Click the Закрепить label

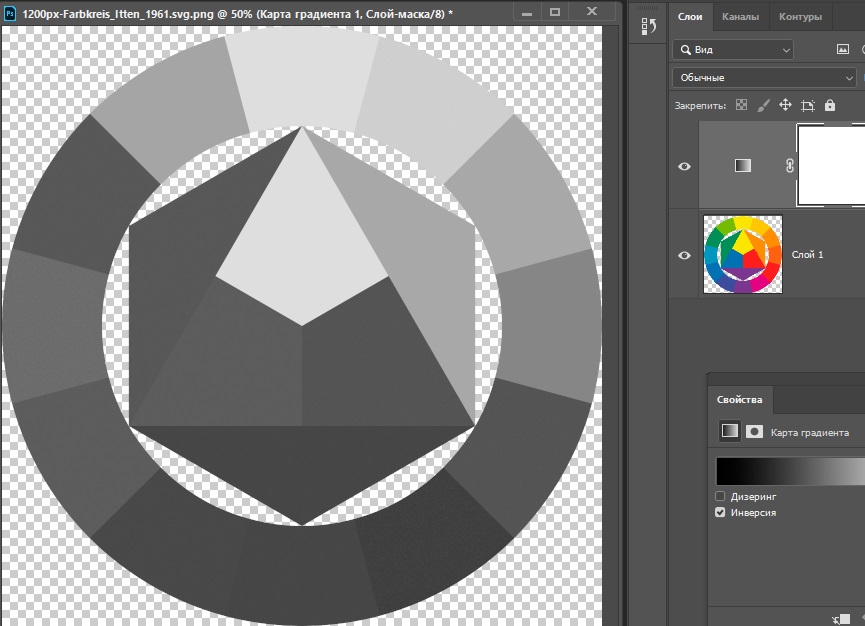click(700, 105)
